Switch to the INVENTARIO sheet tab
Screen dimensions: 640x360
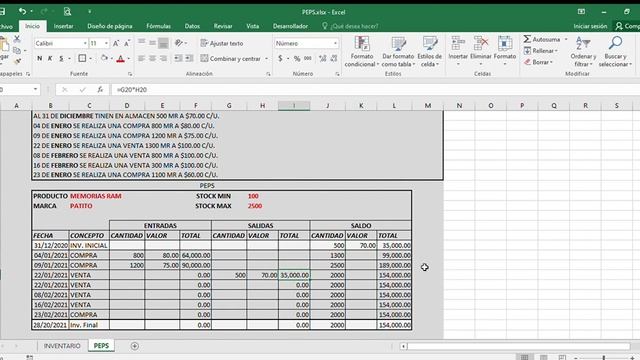62,346
